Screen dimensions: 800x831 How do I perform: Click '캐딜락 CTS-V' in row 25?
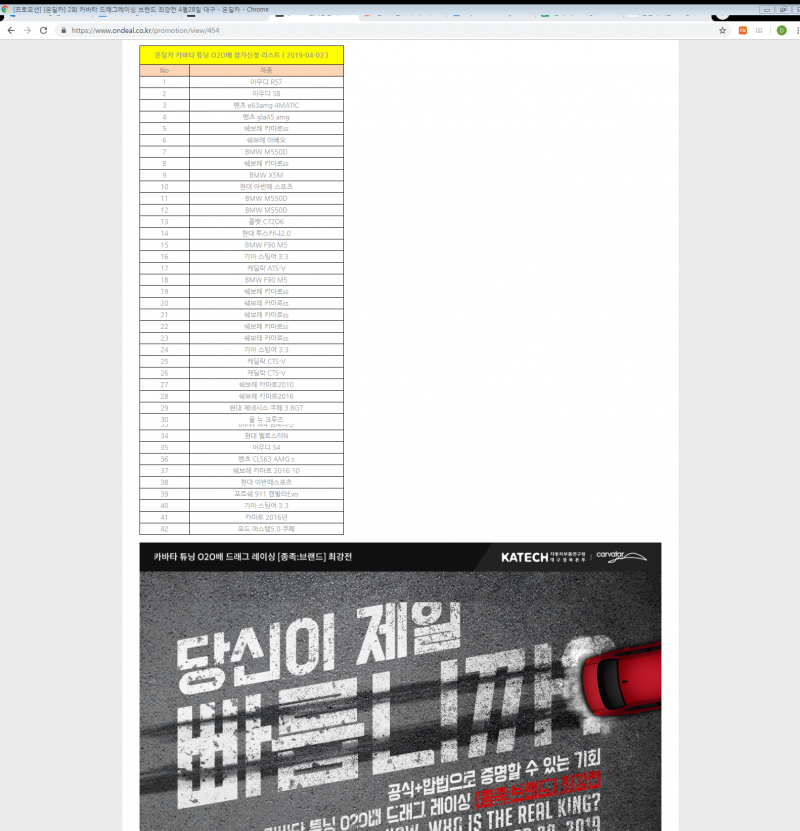pos(266,362)
